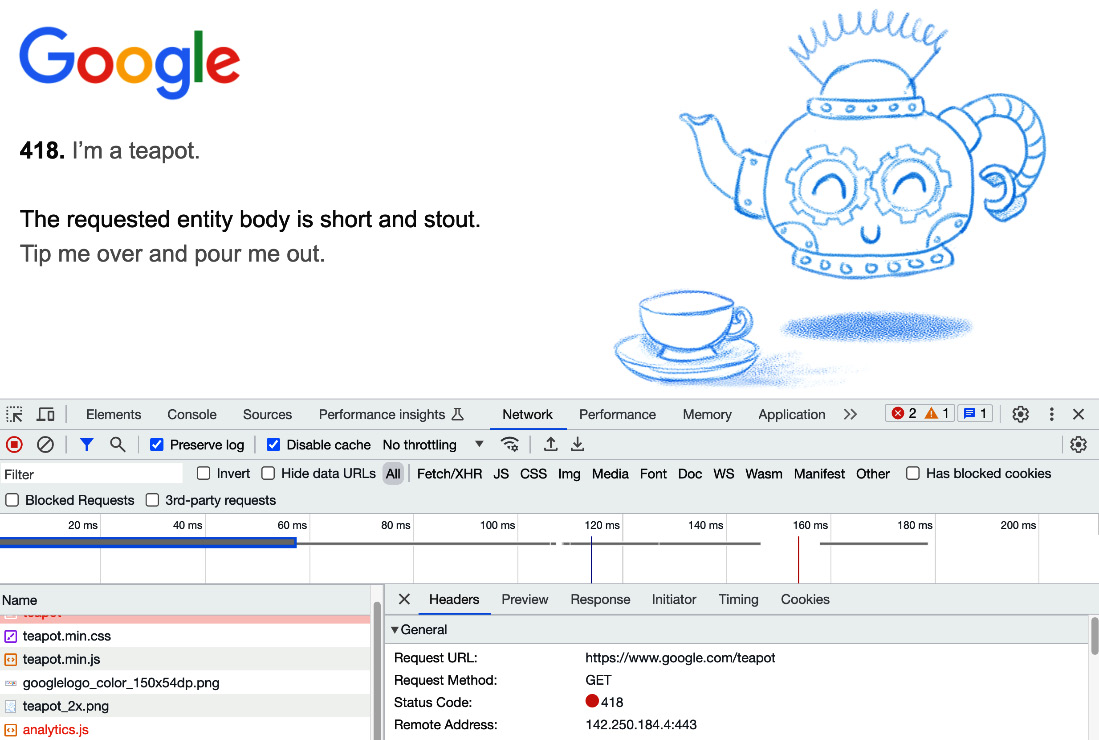Open network conditions wifi icon
This screenshot has height=740, width=1099.
tap(510, 444)
